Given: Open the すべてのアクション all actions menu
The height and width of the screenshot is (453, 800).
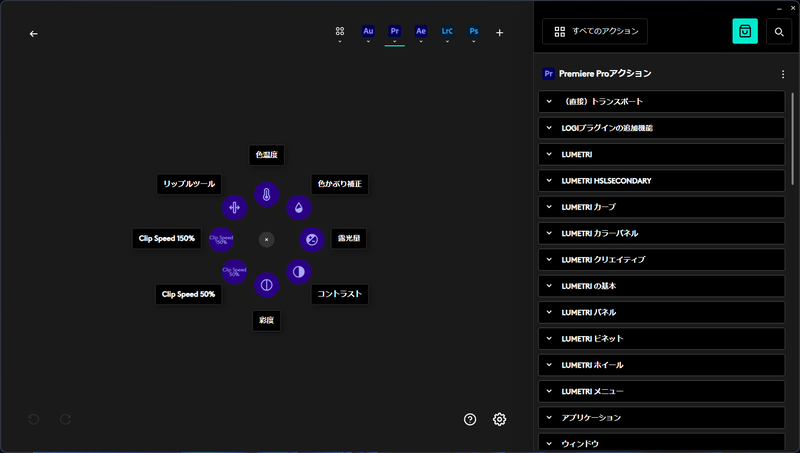Looking at the screenshot, I should (x=595, y=31).
